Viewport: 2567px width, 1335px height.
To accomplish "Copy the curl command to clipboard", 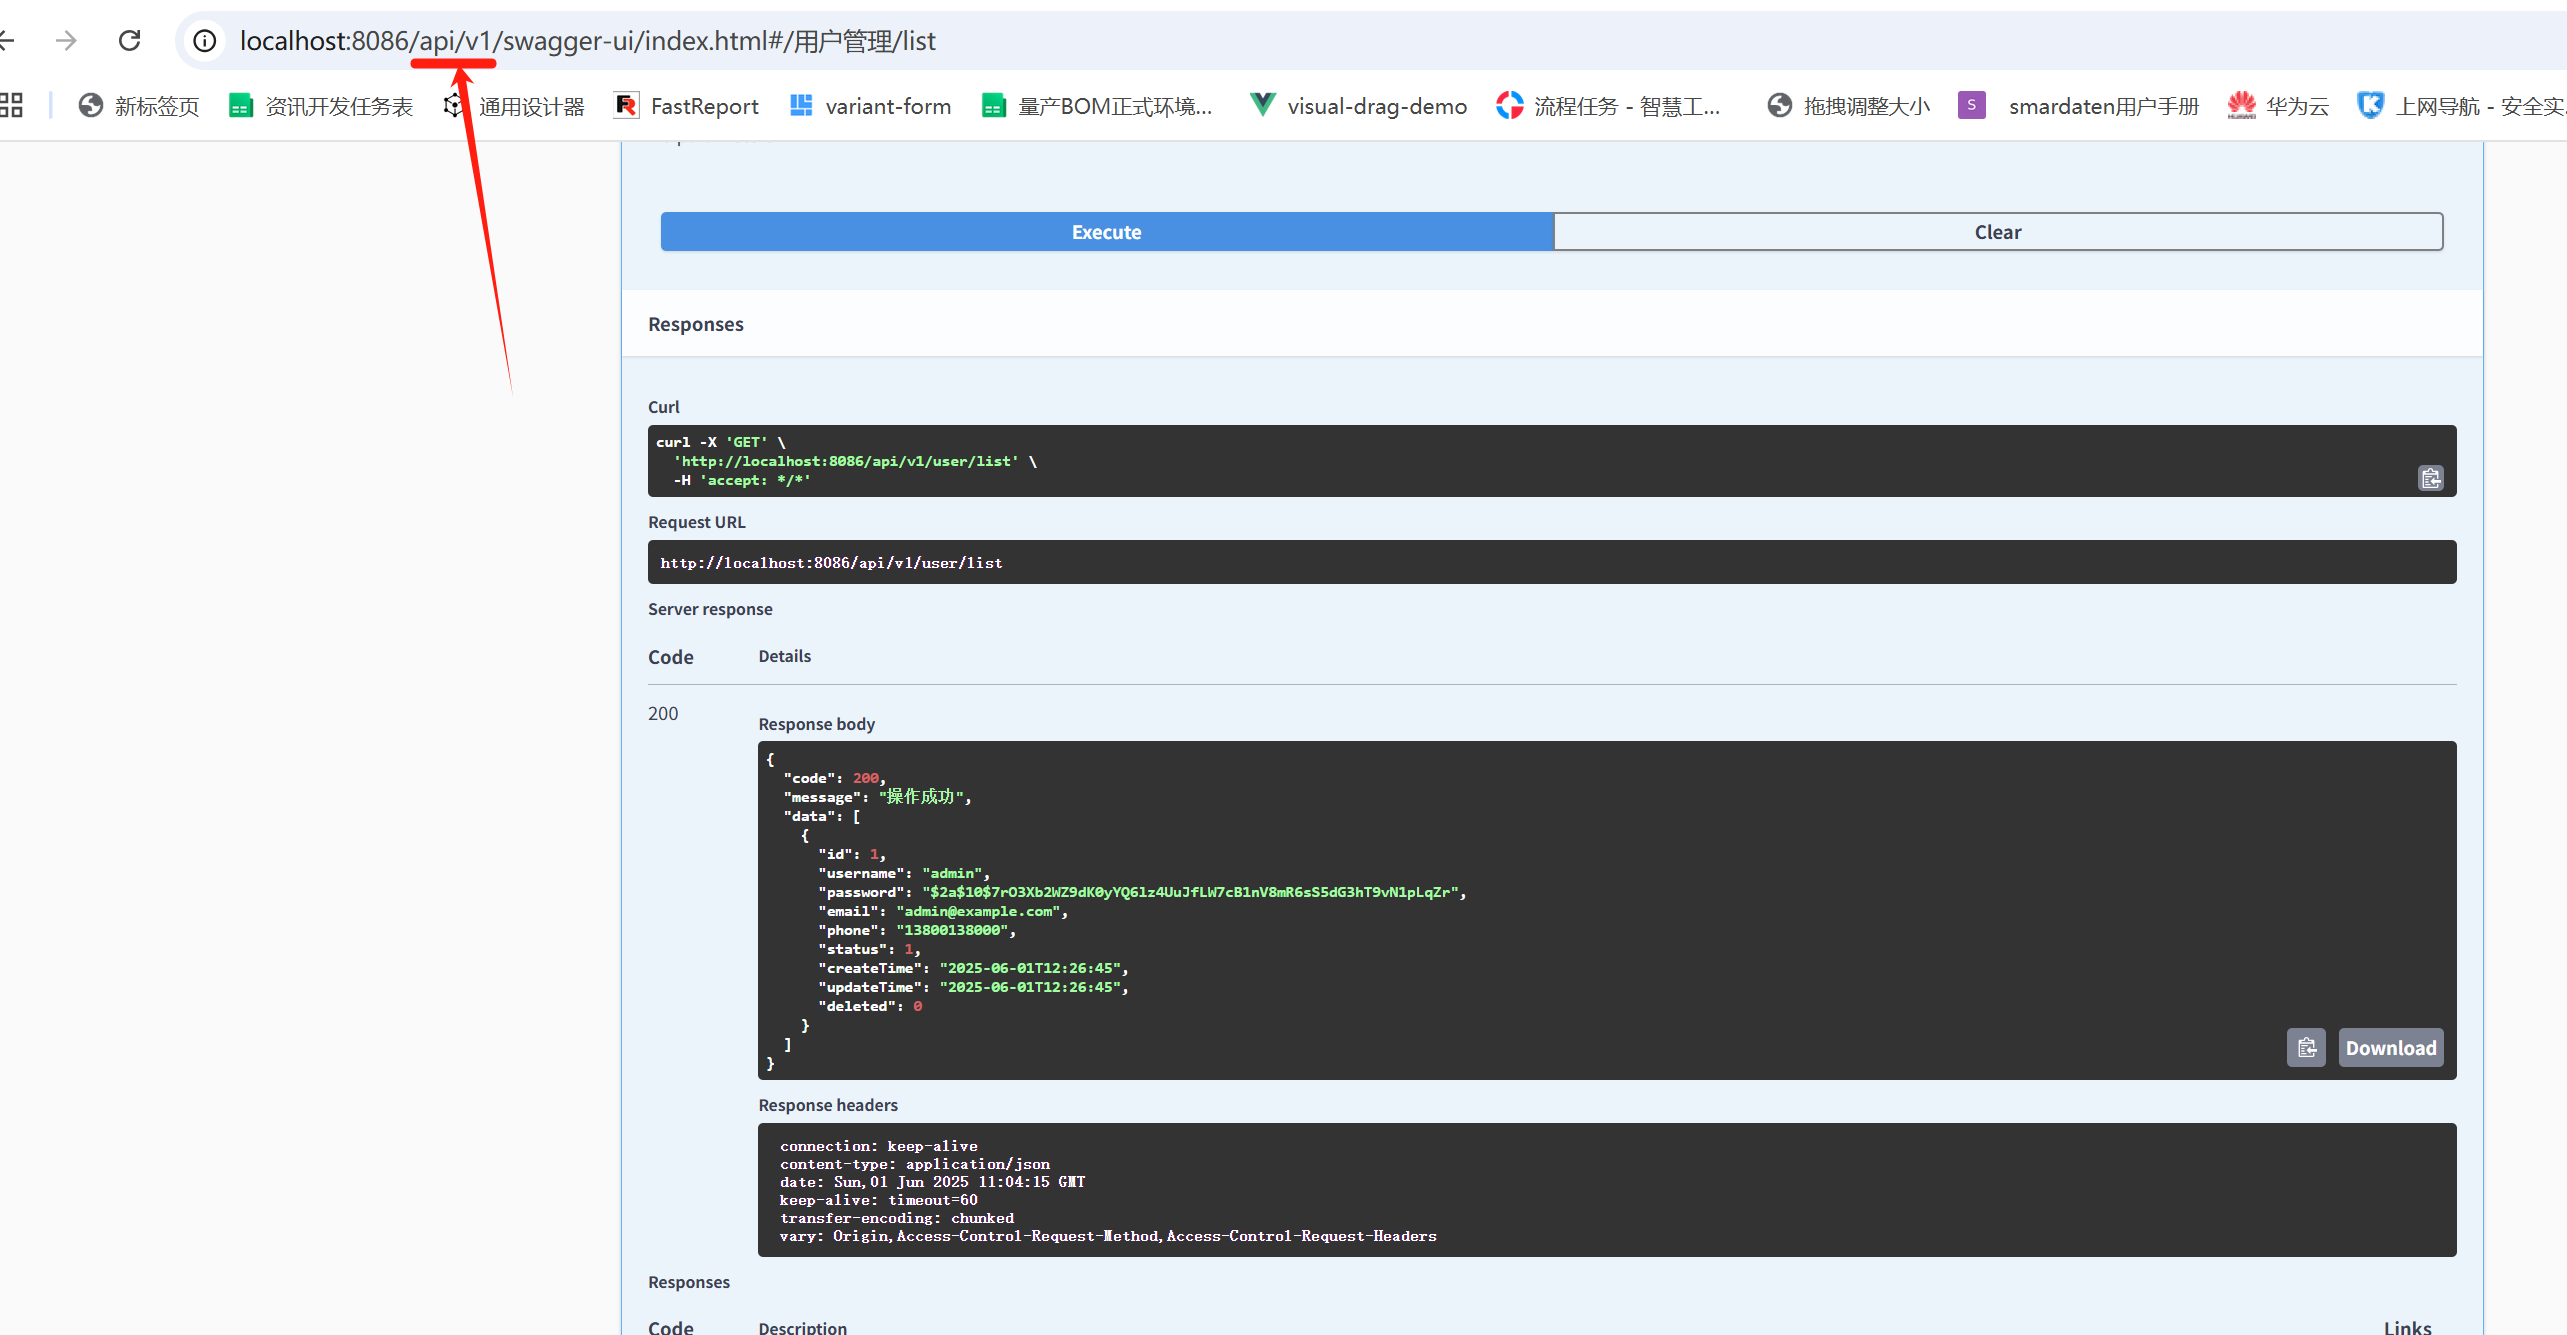I will (x=2430, y=478).
